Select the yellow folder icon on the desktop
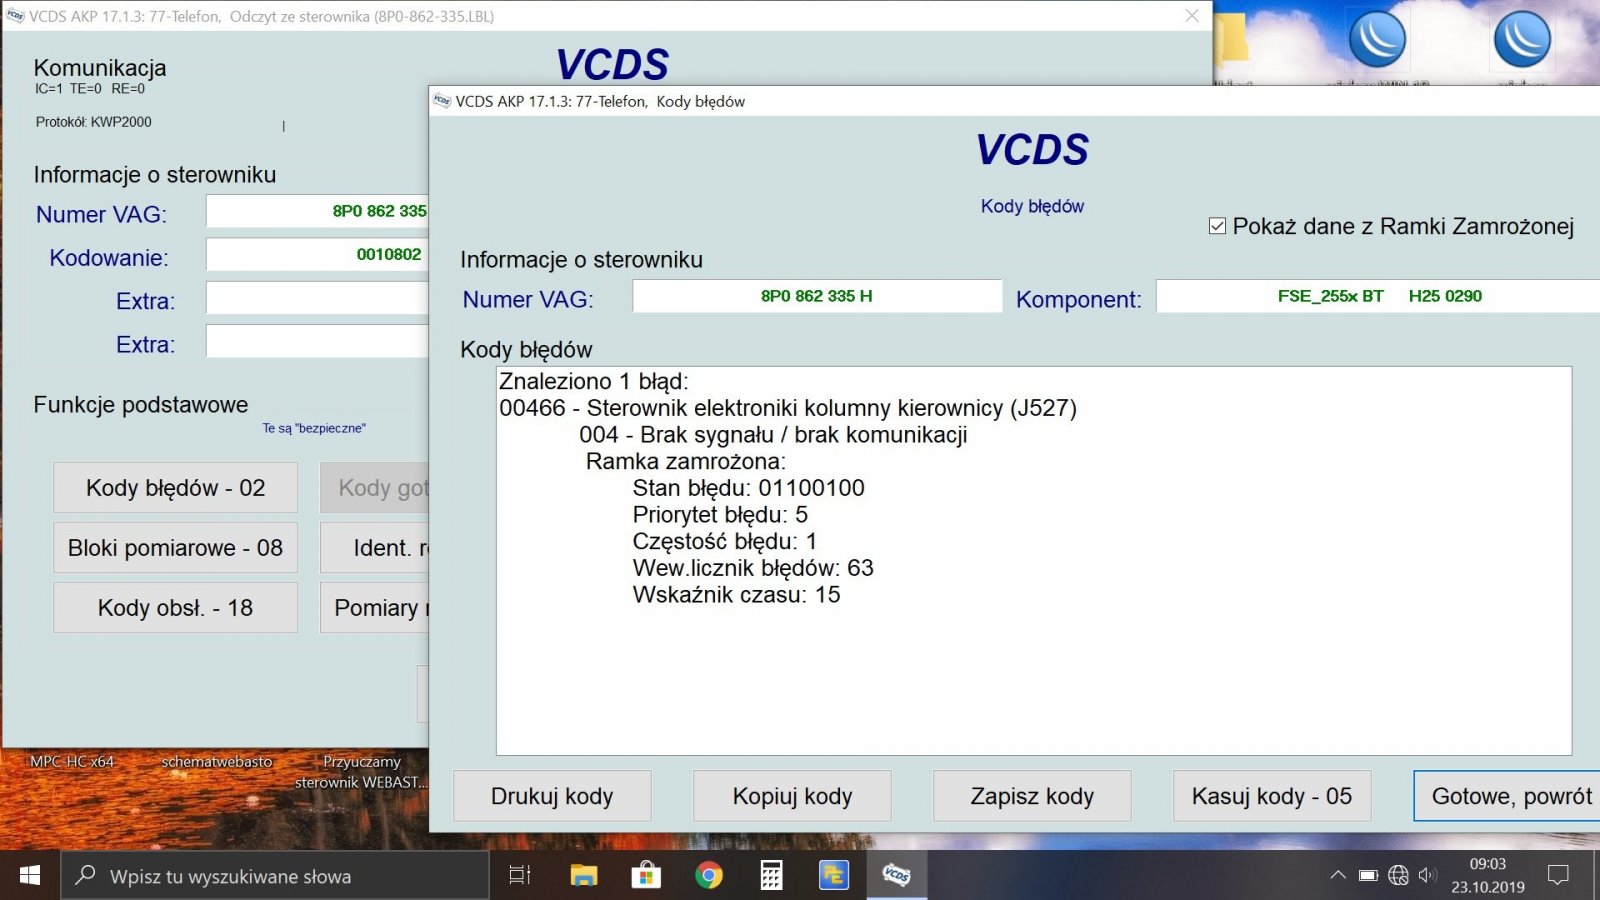This screenshot has width=1600, height=900. pos(1232,40)
